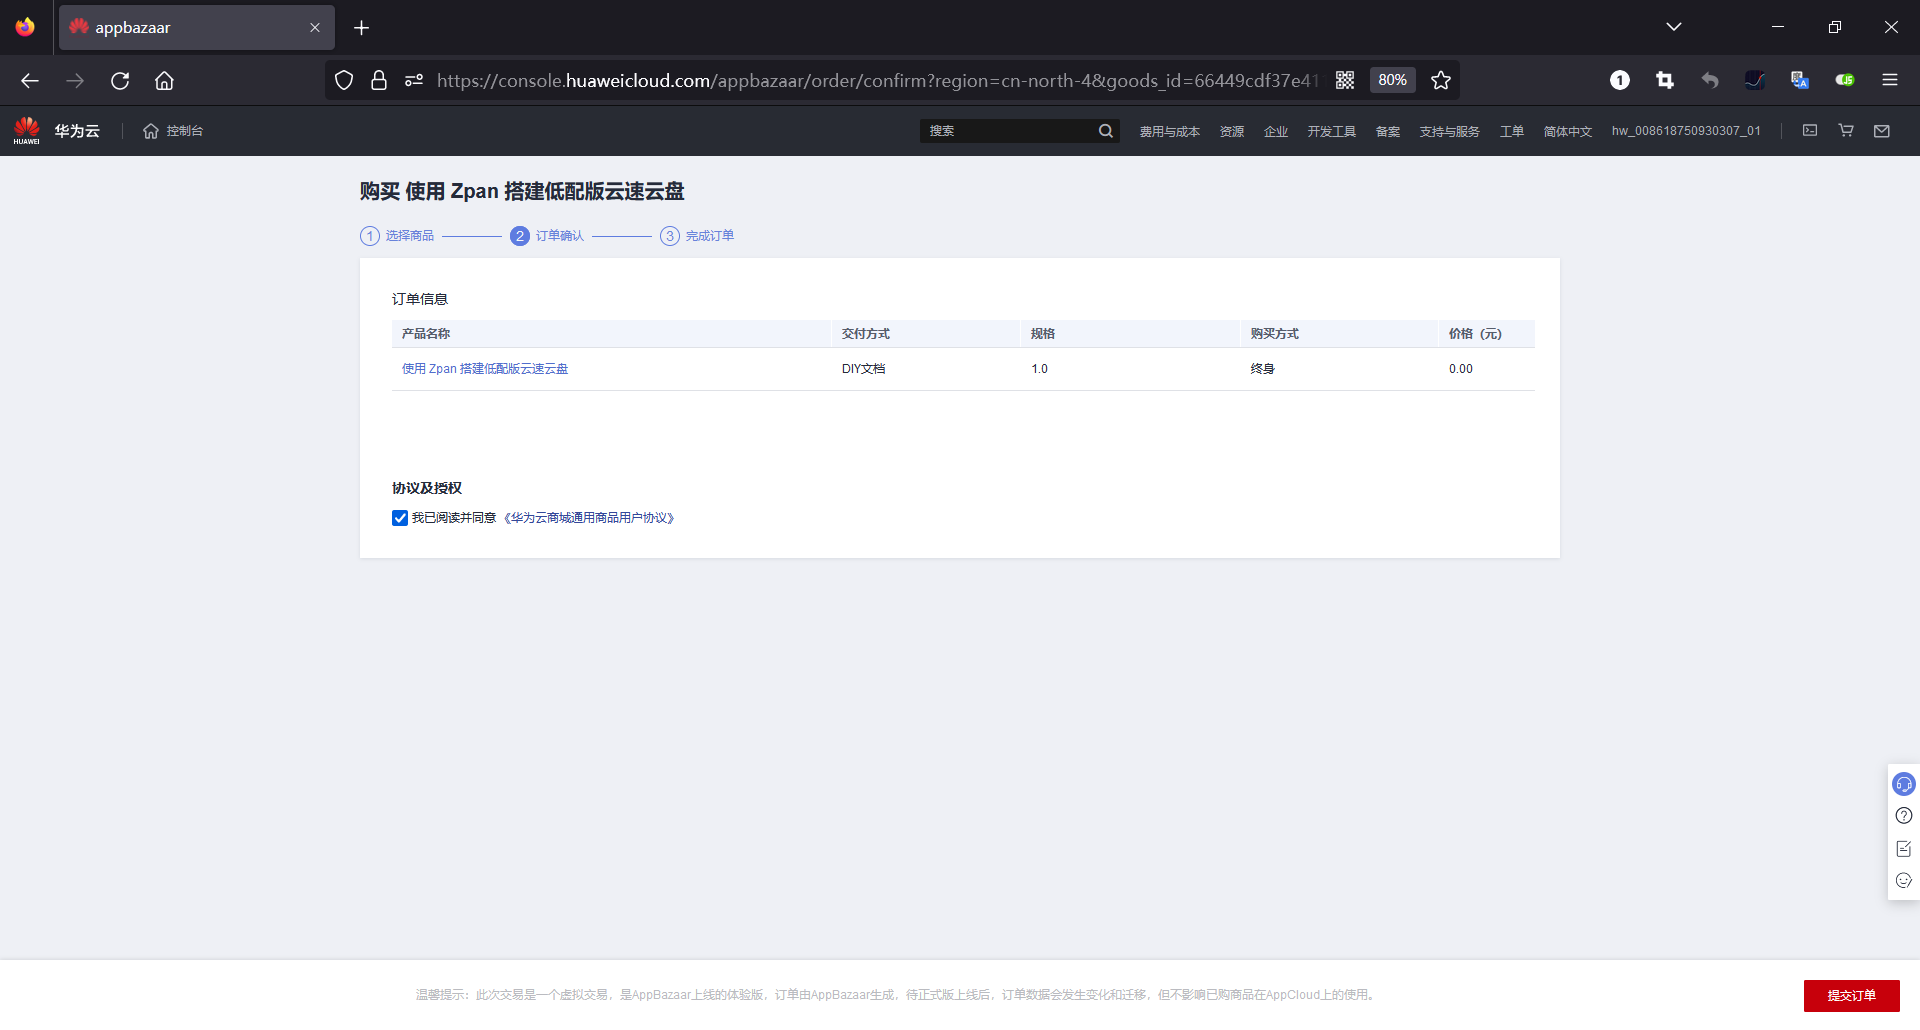Viewport: 1920px width, 1030px height.
Task: View site security lock info
Action: 379,80
